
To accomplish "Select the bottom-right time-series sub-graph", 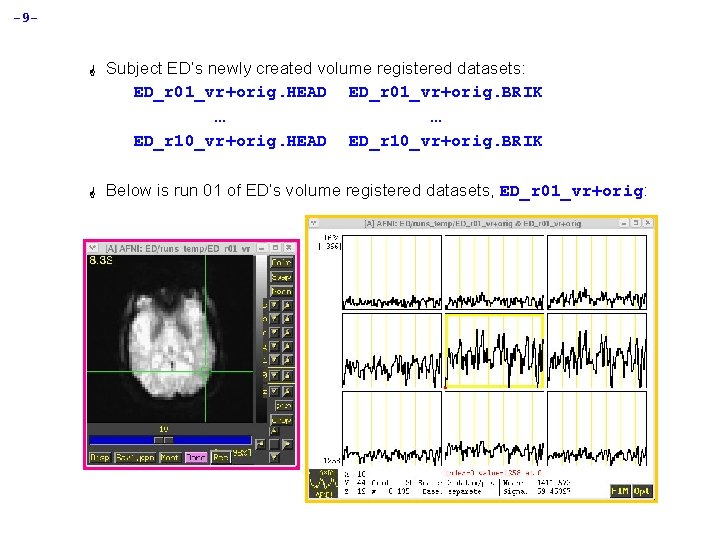I will [597, 428].
